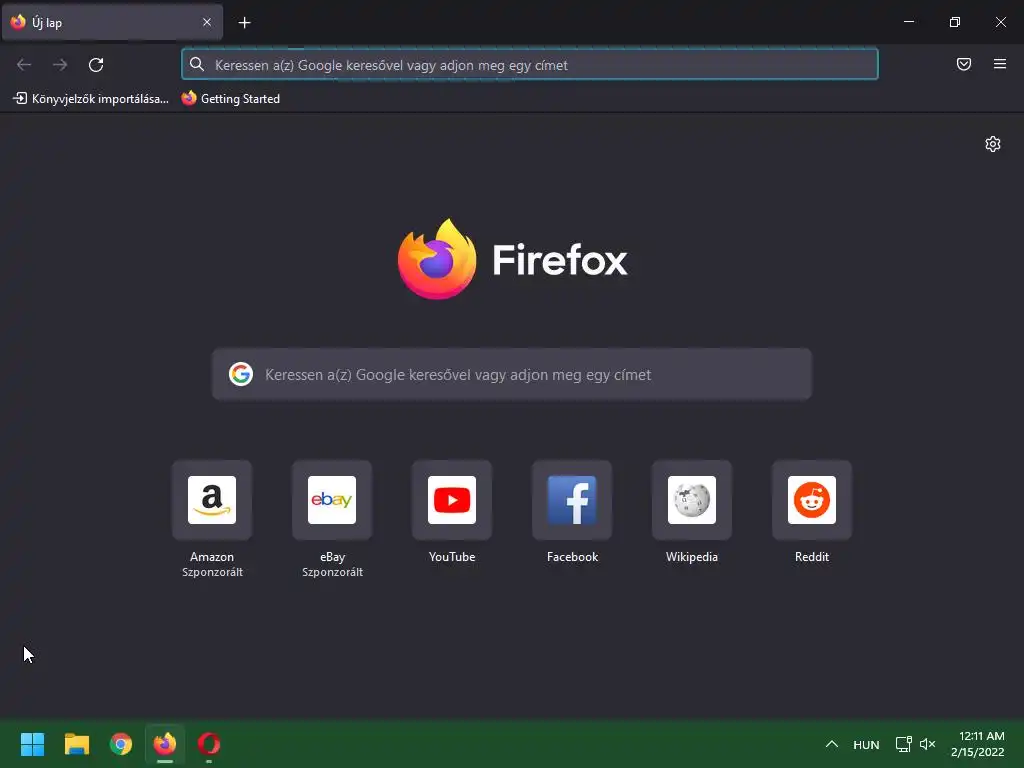
Task: Open new tab page settings gear
Action: pyautogui.click(x=993, y=144)
